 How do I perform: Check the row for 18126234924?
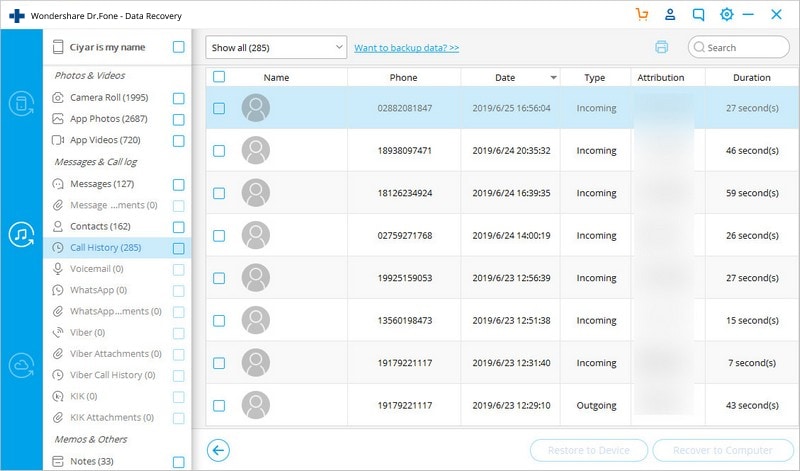[219, 193]
